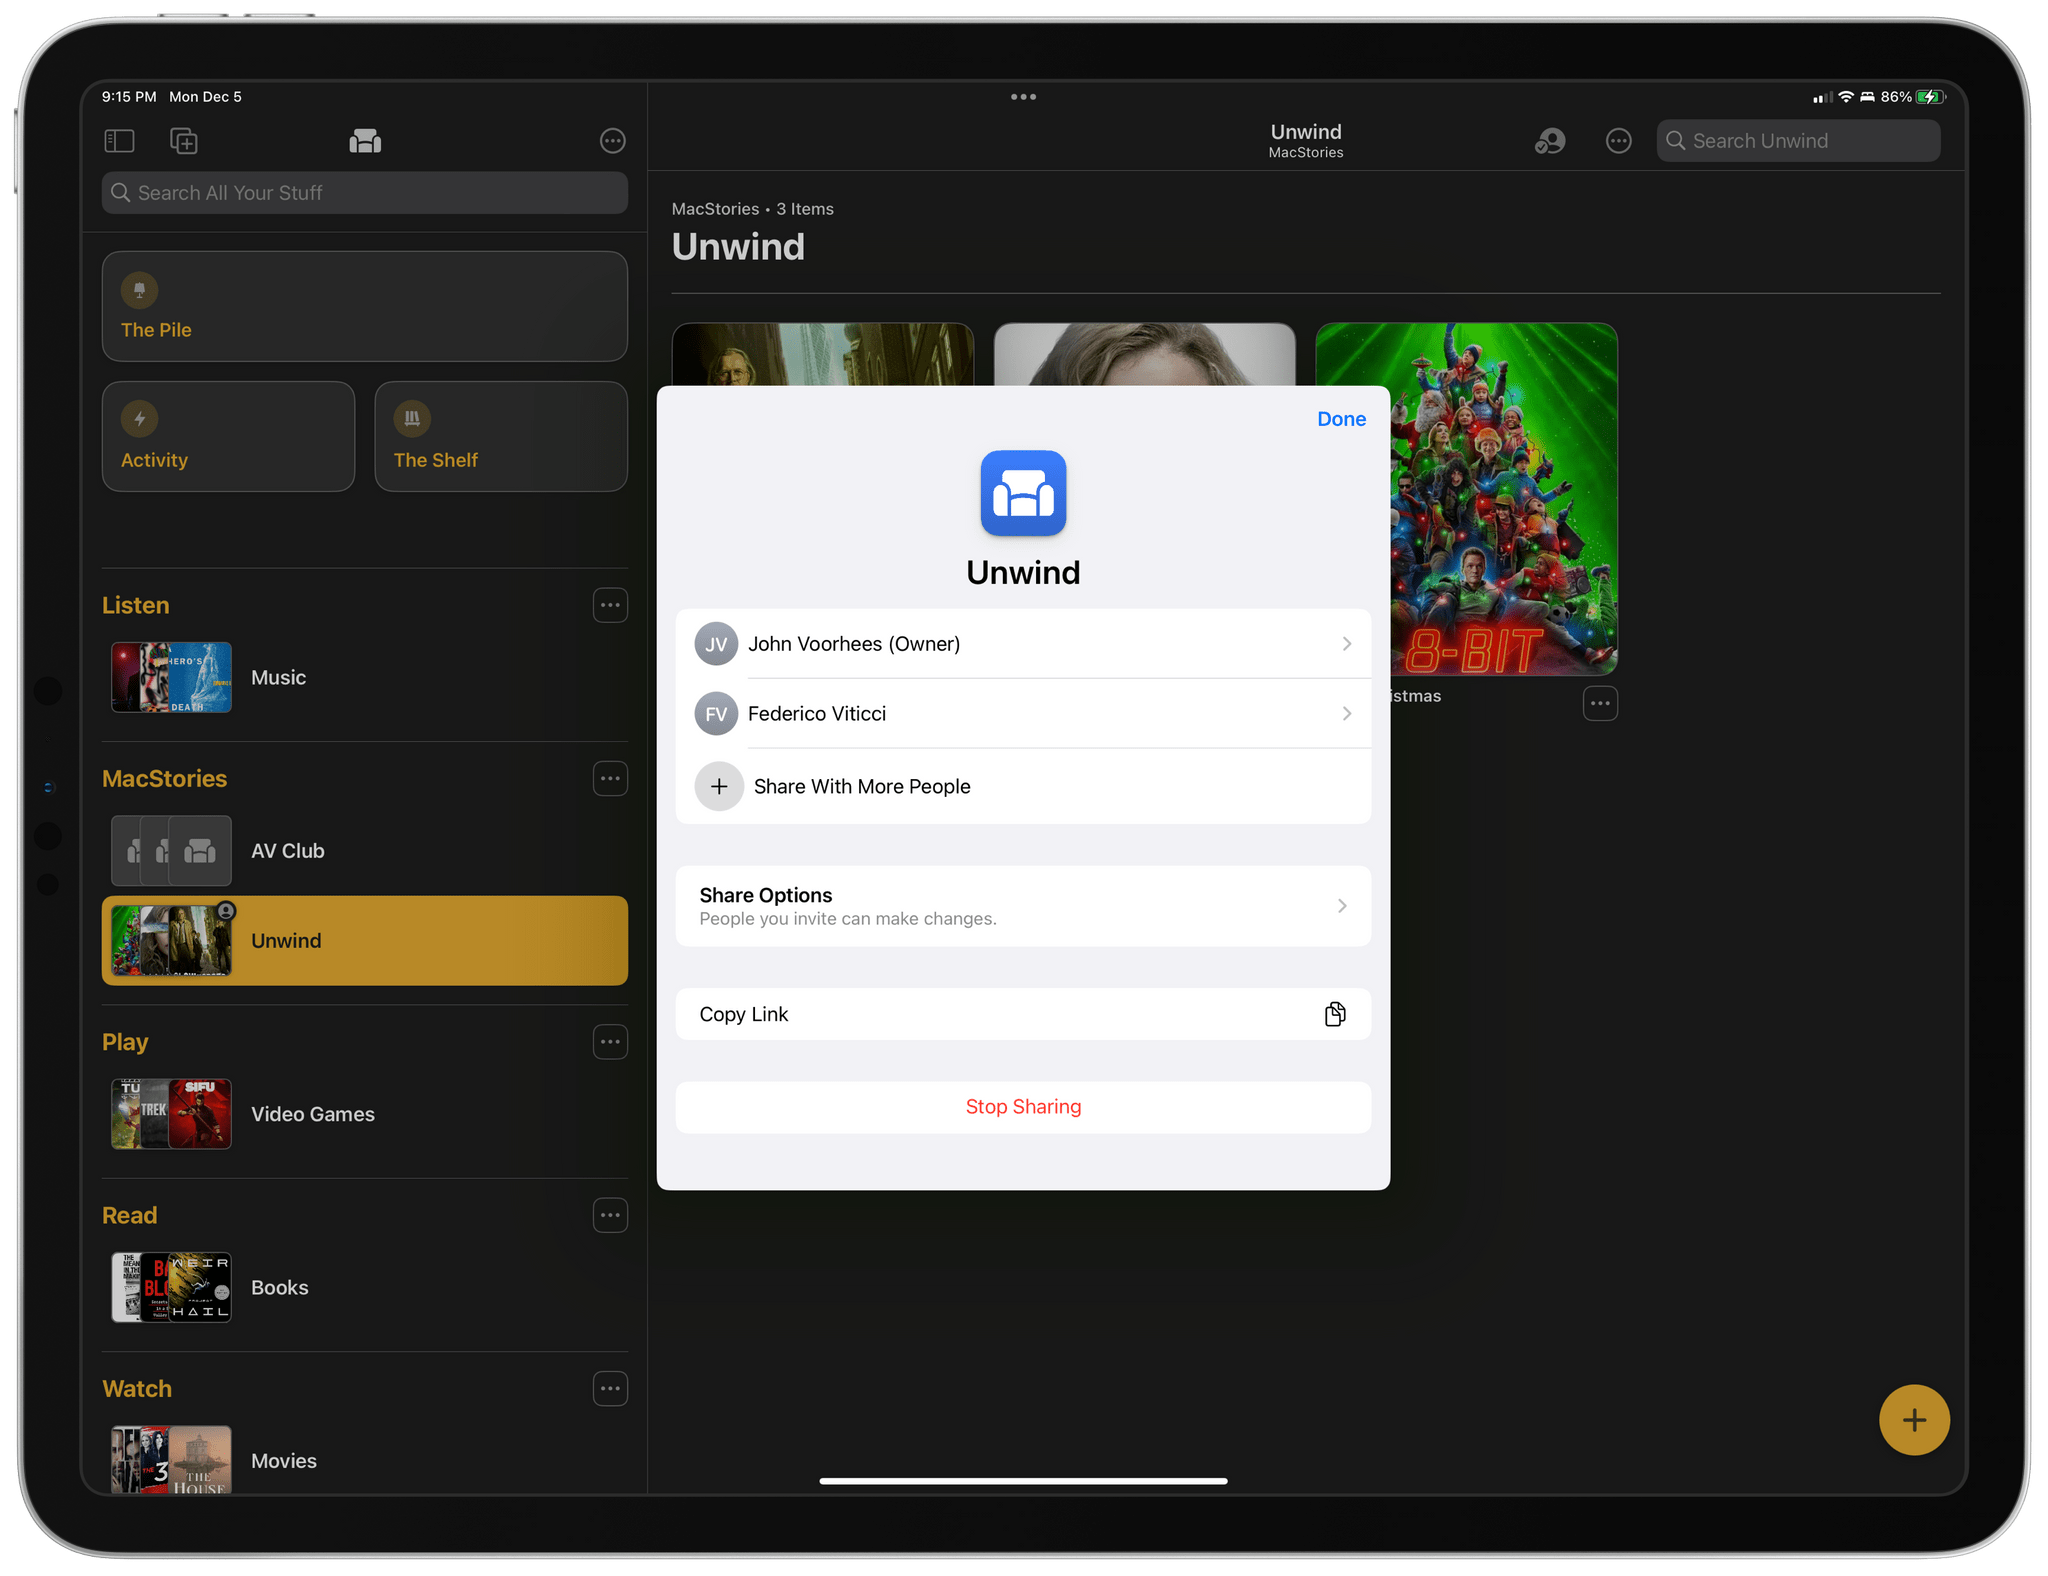Click the Copy Link clipboard icon
The image size is (2048, 1576).
click(x=1335, y=1014)
